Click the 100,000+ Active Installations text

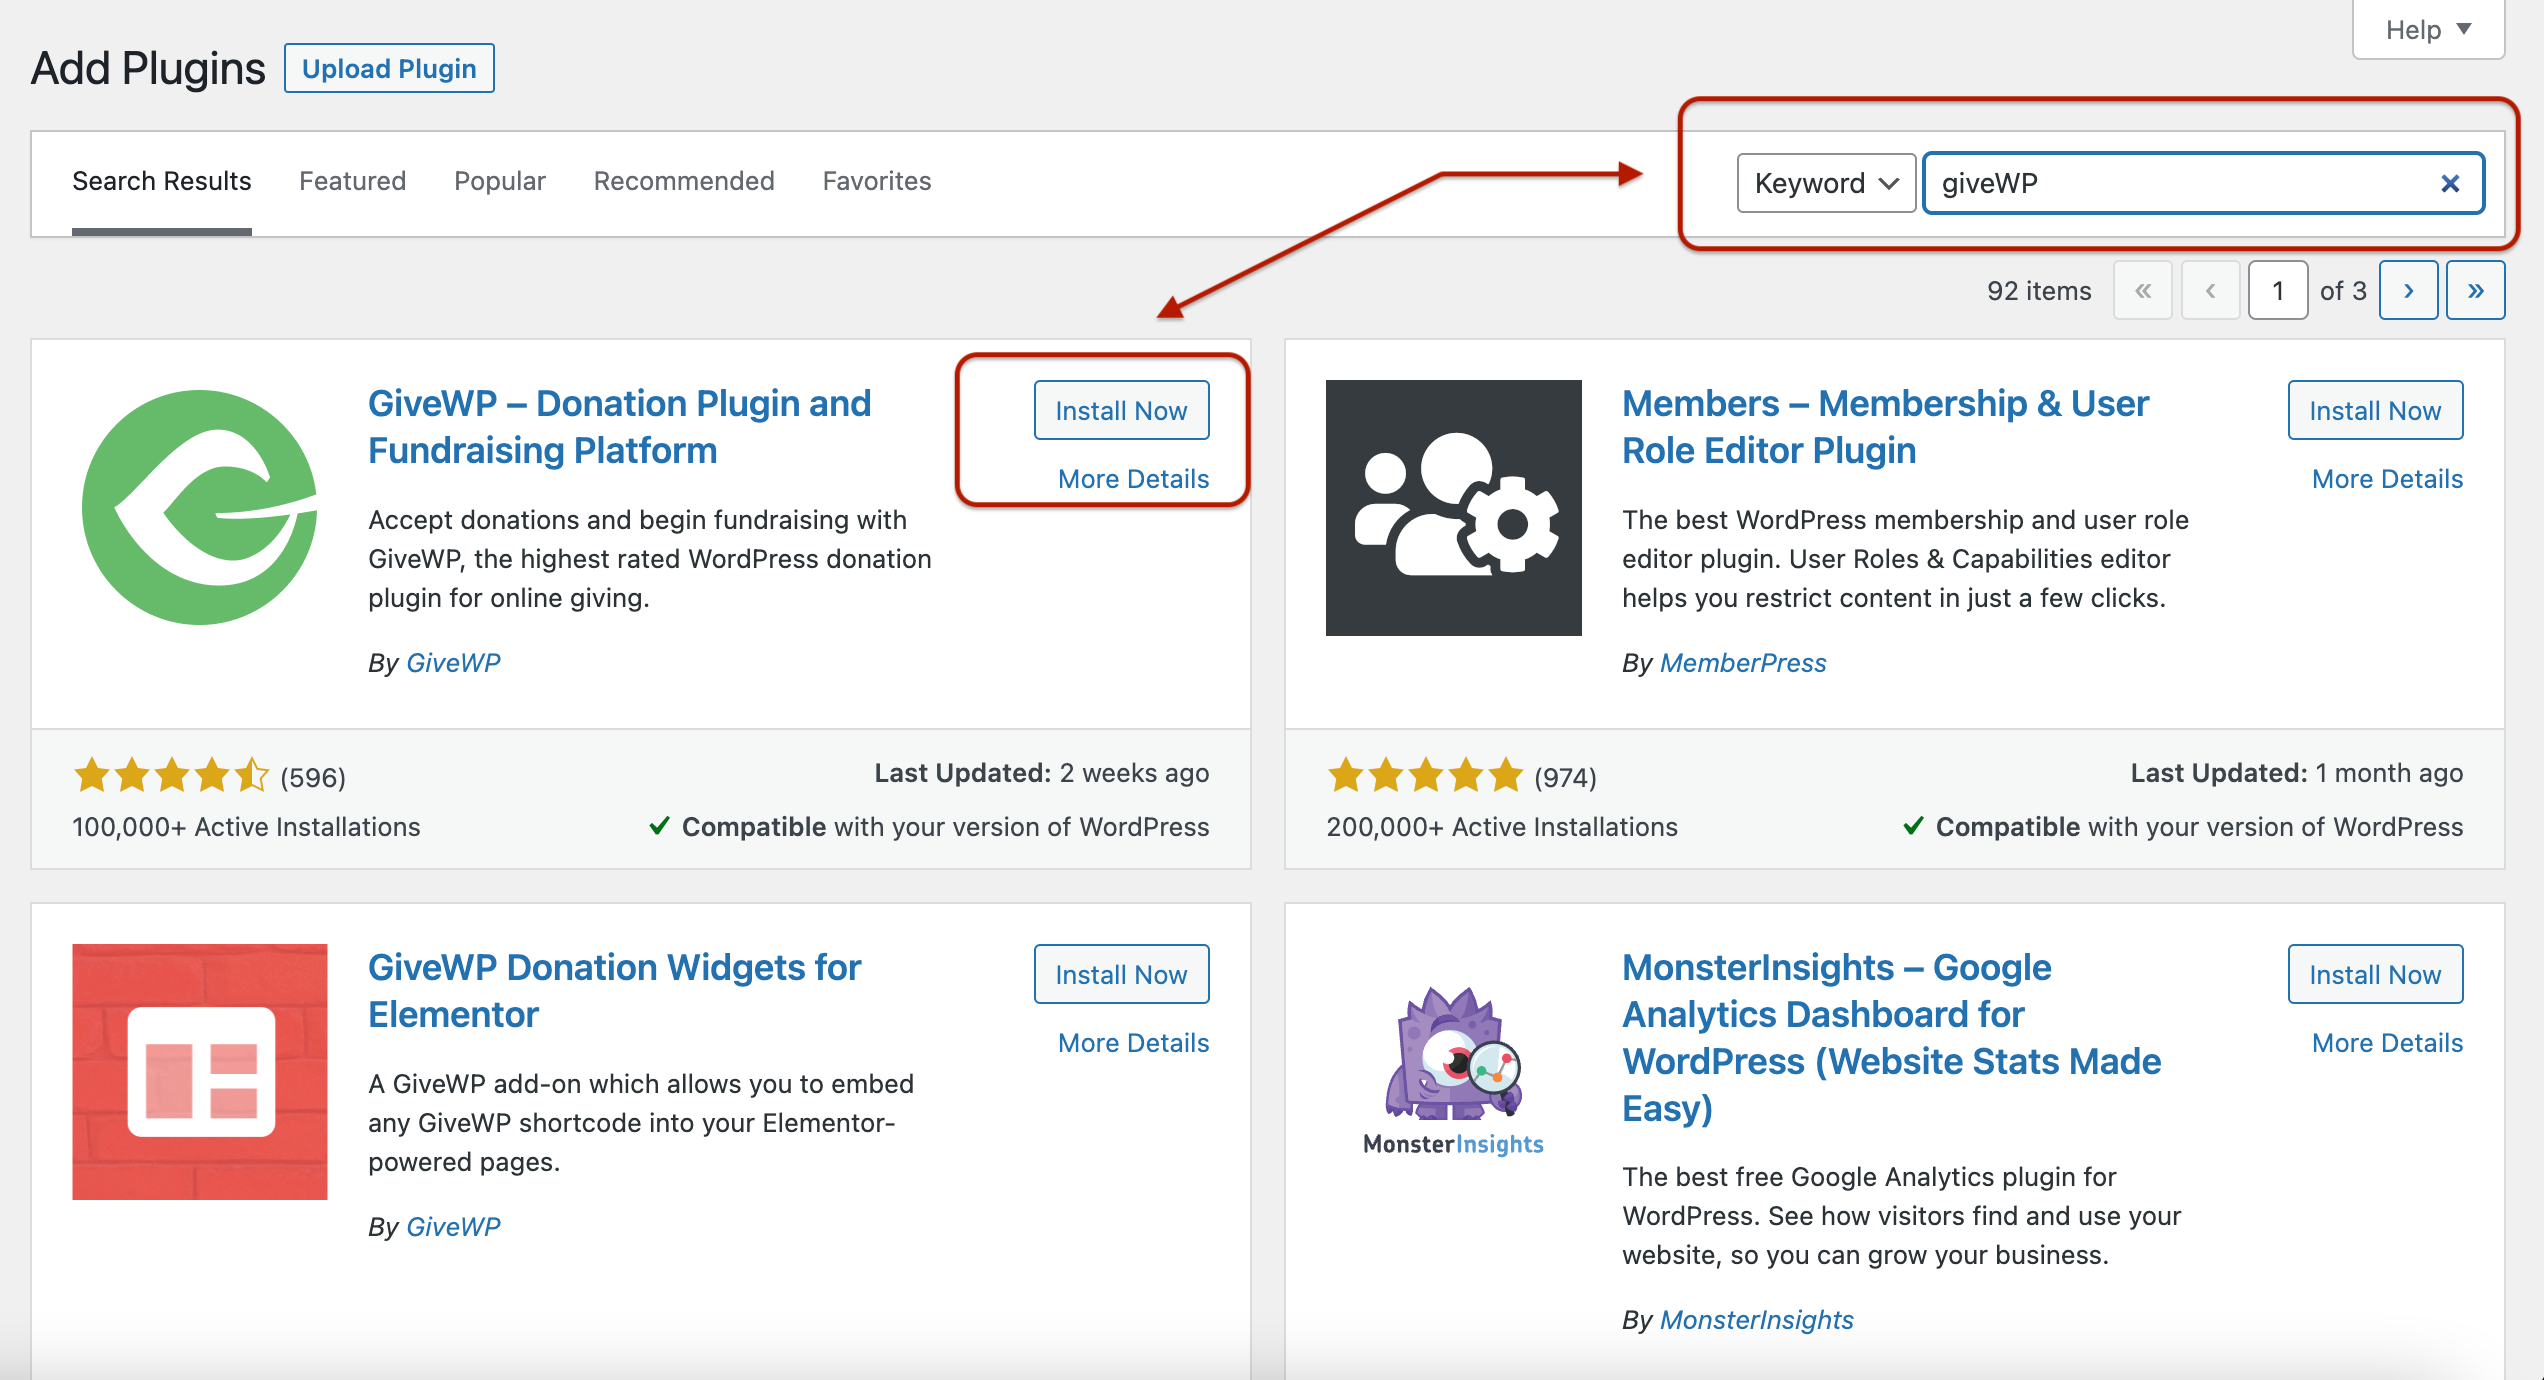[246, 827]
